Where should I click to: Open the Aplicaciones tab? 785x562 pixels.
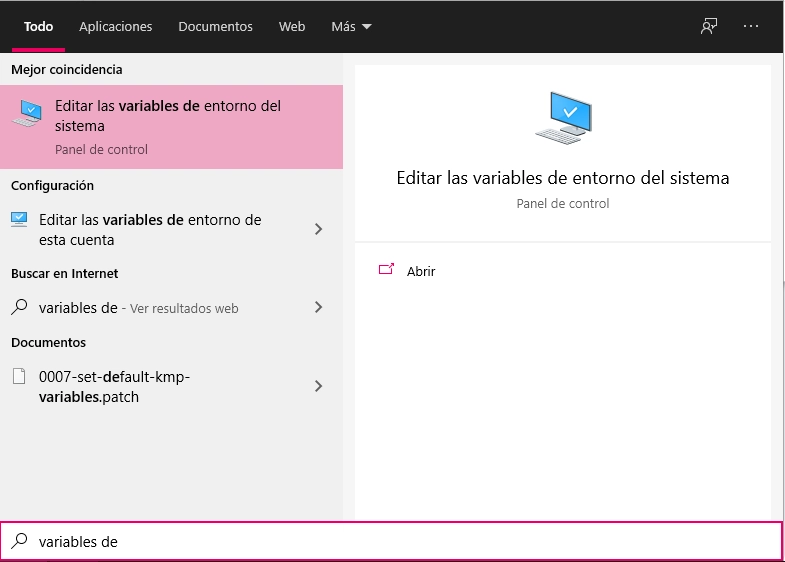[x=116, y=27]
